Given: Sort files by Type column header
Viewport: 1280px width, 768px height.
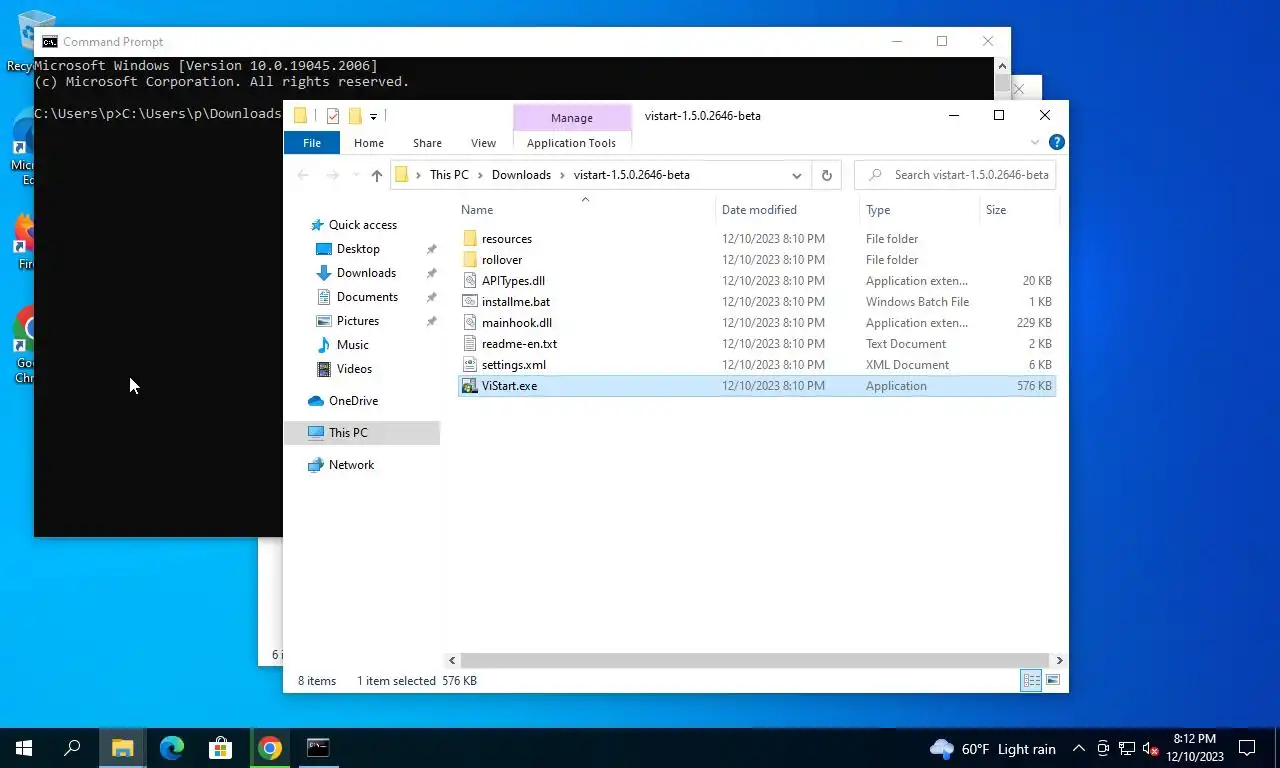Looking at the screenshot, I should point(919,210).
